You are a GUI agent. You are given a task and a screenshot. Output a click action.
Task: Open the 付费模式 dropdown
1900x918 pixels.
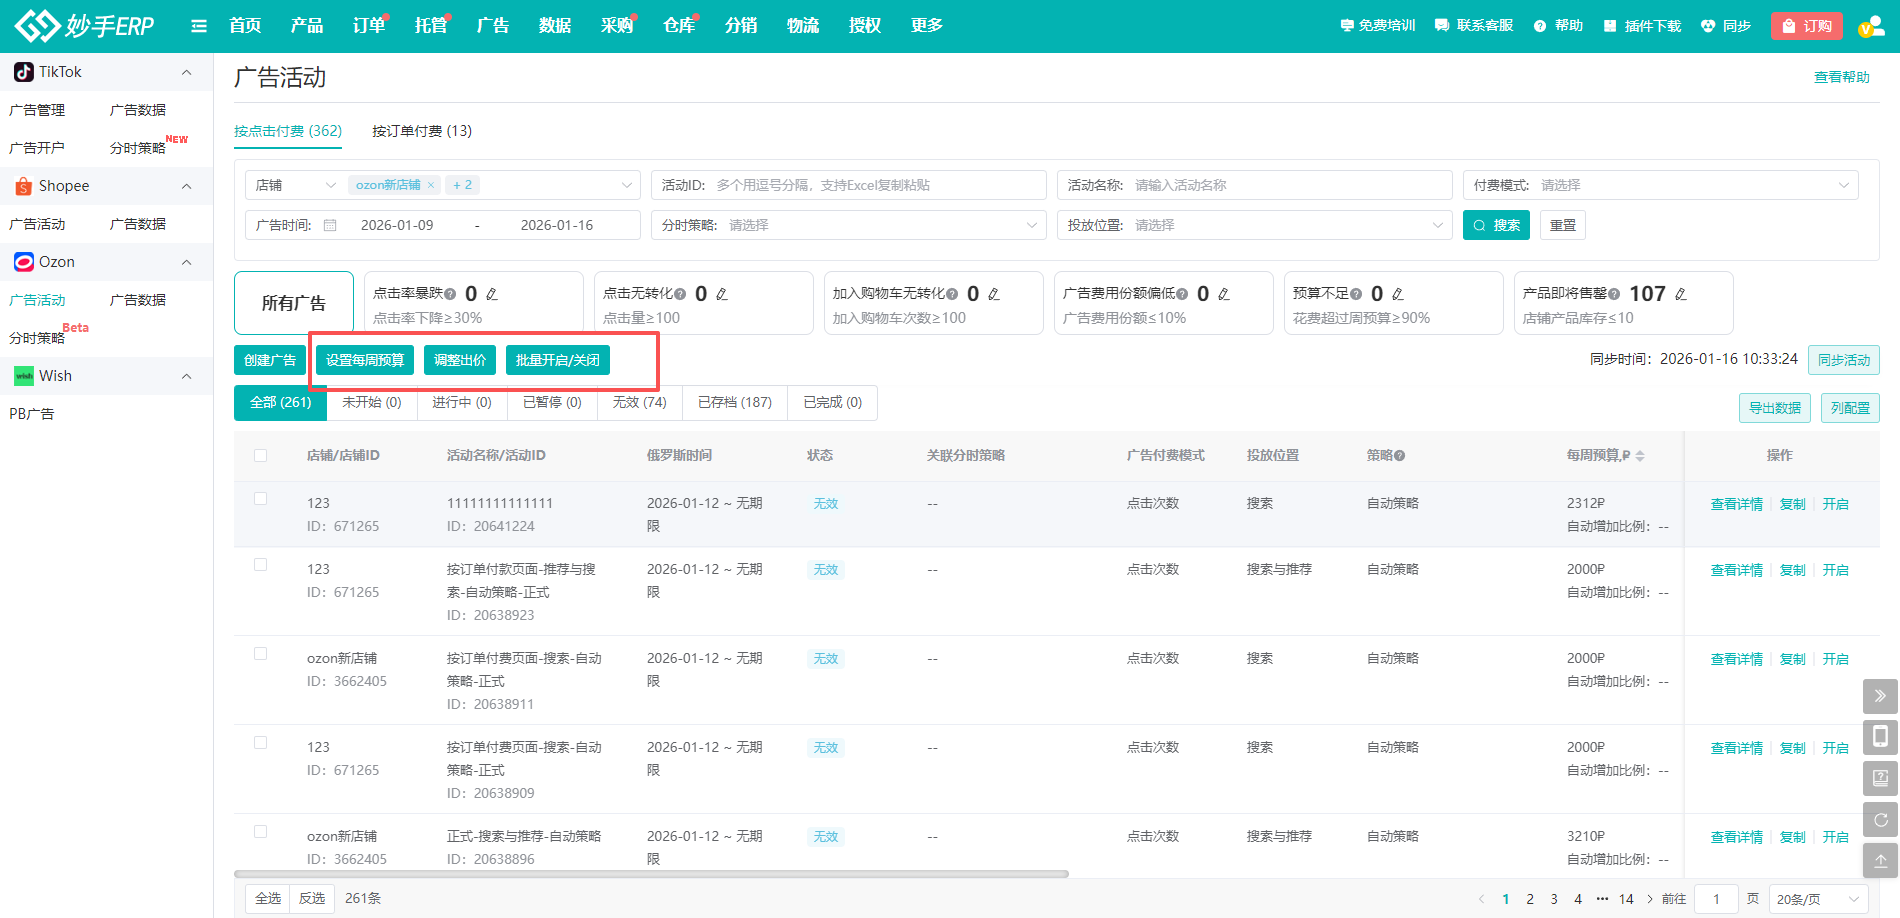pos(1660,184)
